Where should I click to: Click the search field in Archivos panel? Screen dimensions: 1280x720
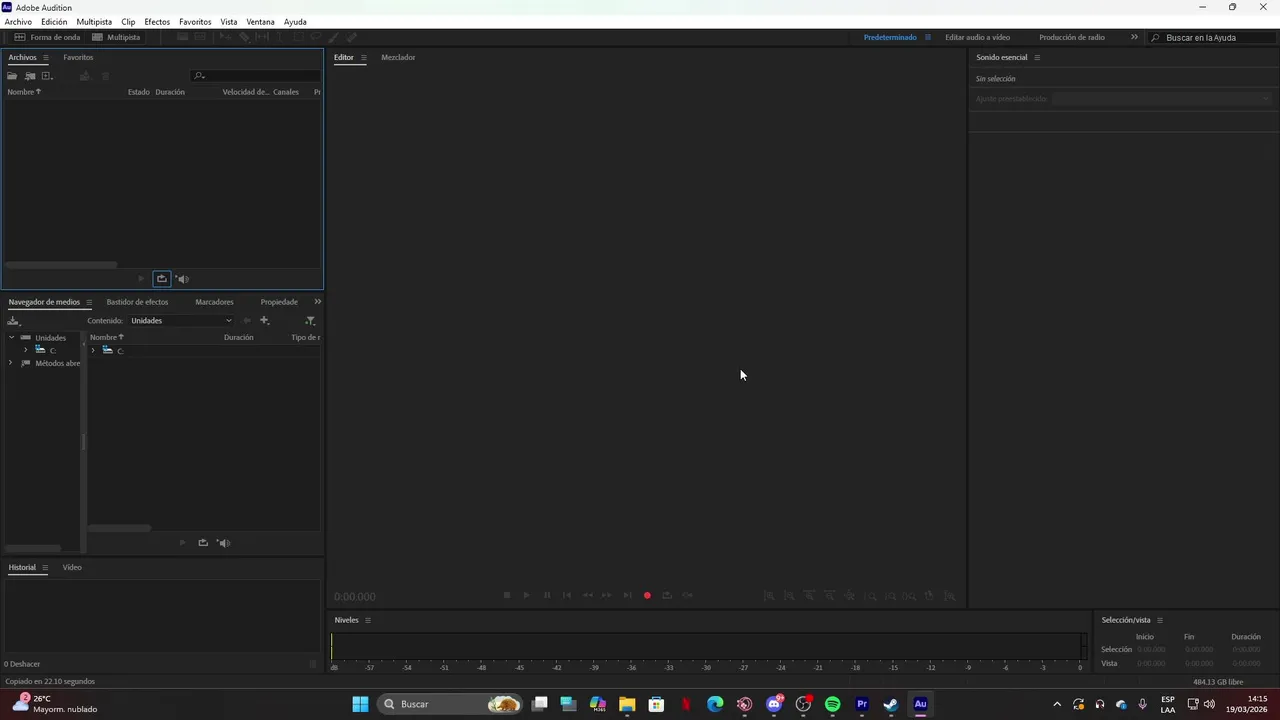256,76
